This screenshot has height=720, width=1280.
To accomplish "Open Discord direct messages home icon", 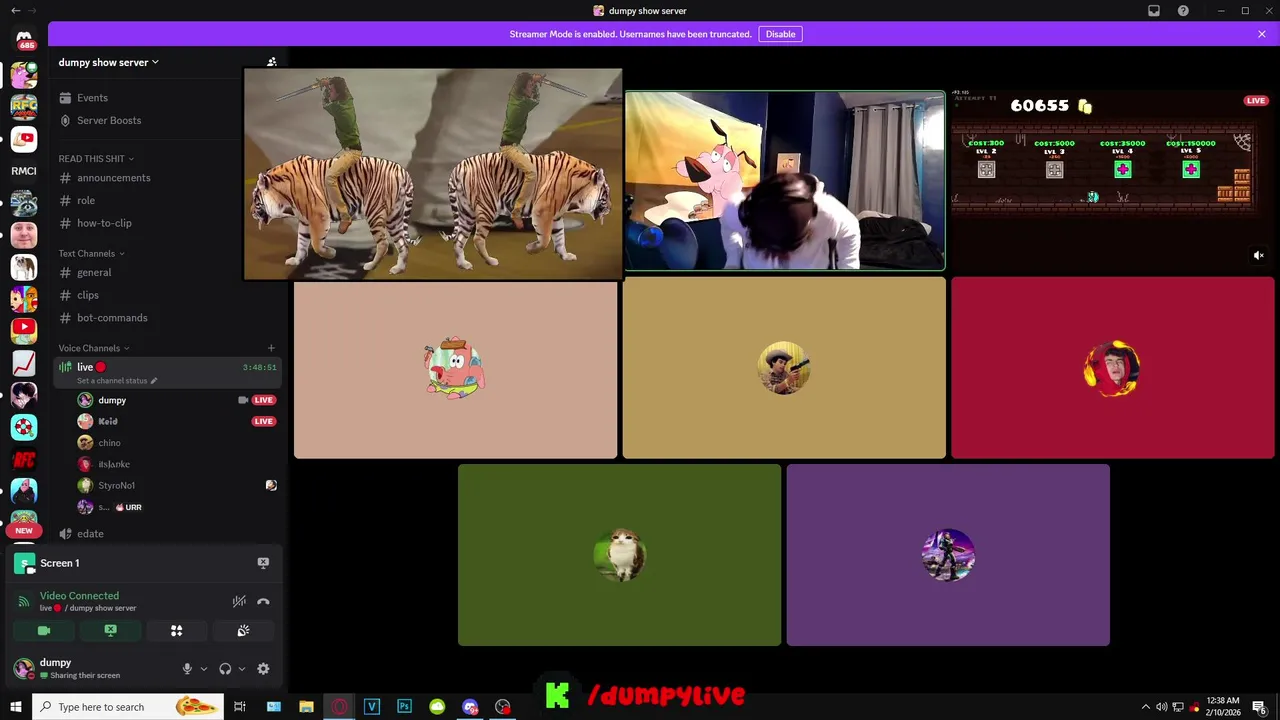I will (24, 38).
